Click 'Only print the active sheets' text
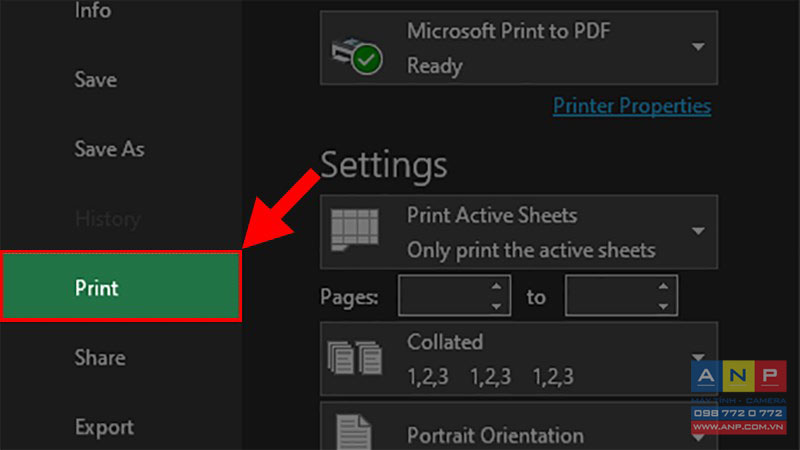 [x=531, y=251]
